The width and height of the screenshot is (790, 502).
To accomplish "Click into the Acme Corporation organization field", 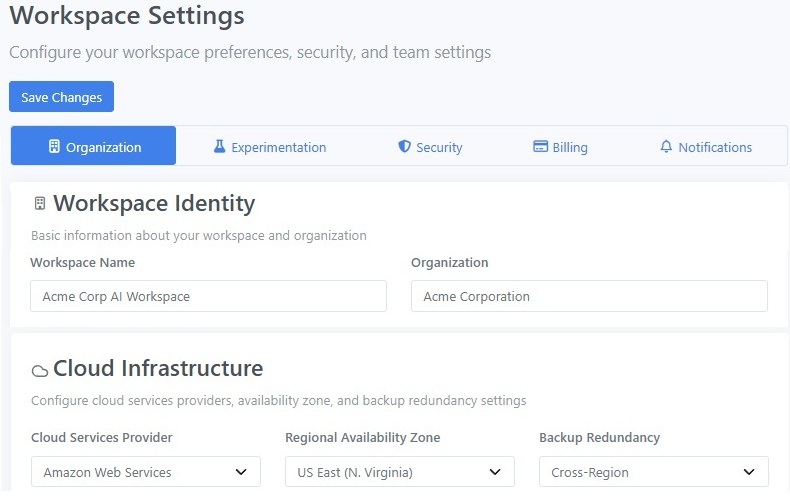I will pyautogui.click(x=589, y=296).
